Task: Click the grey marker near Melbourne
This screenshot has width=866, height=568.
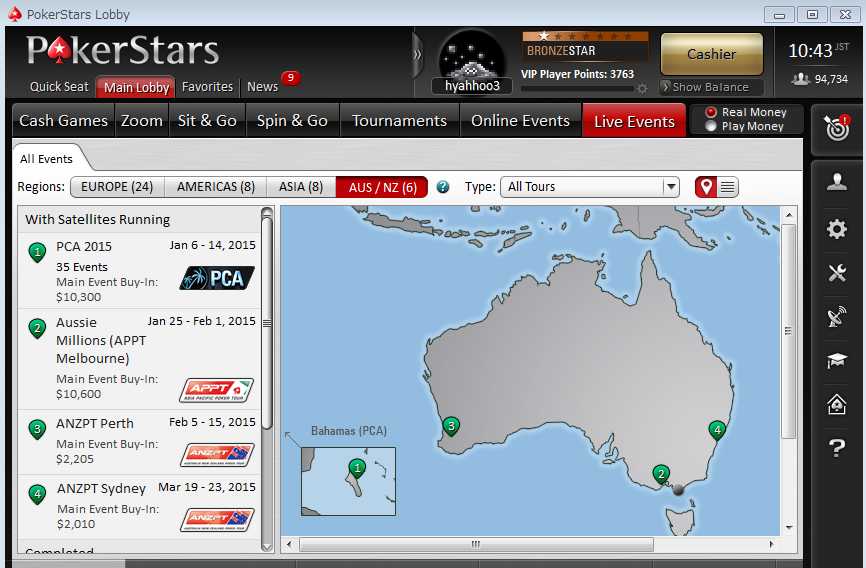Action: (678, 490)
